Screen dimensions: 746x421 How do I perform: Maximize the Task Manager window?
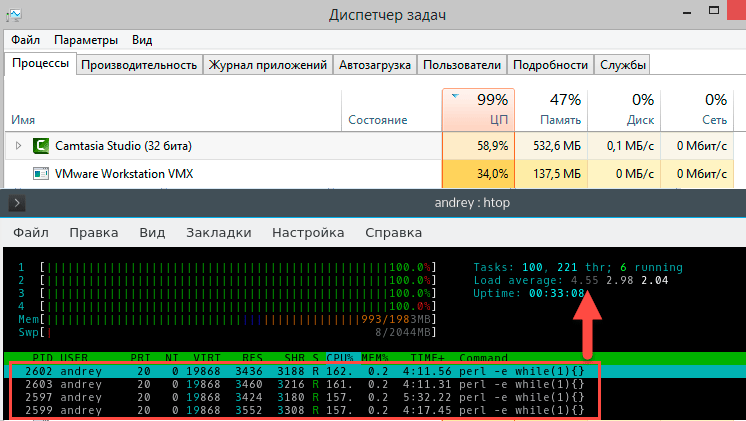click(x=714, y=10)
